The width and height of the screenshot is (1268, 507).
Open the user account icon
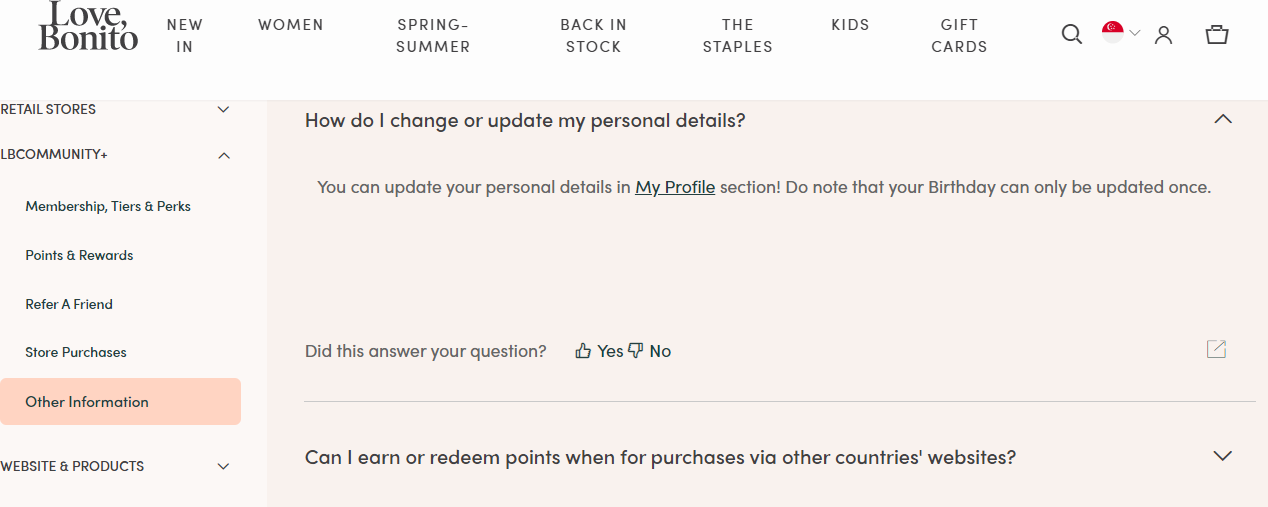[x=1163, y=35]
